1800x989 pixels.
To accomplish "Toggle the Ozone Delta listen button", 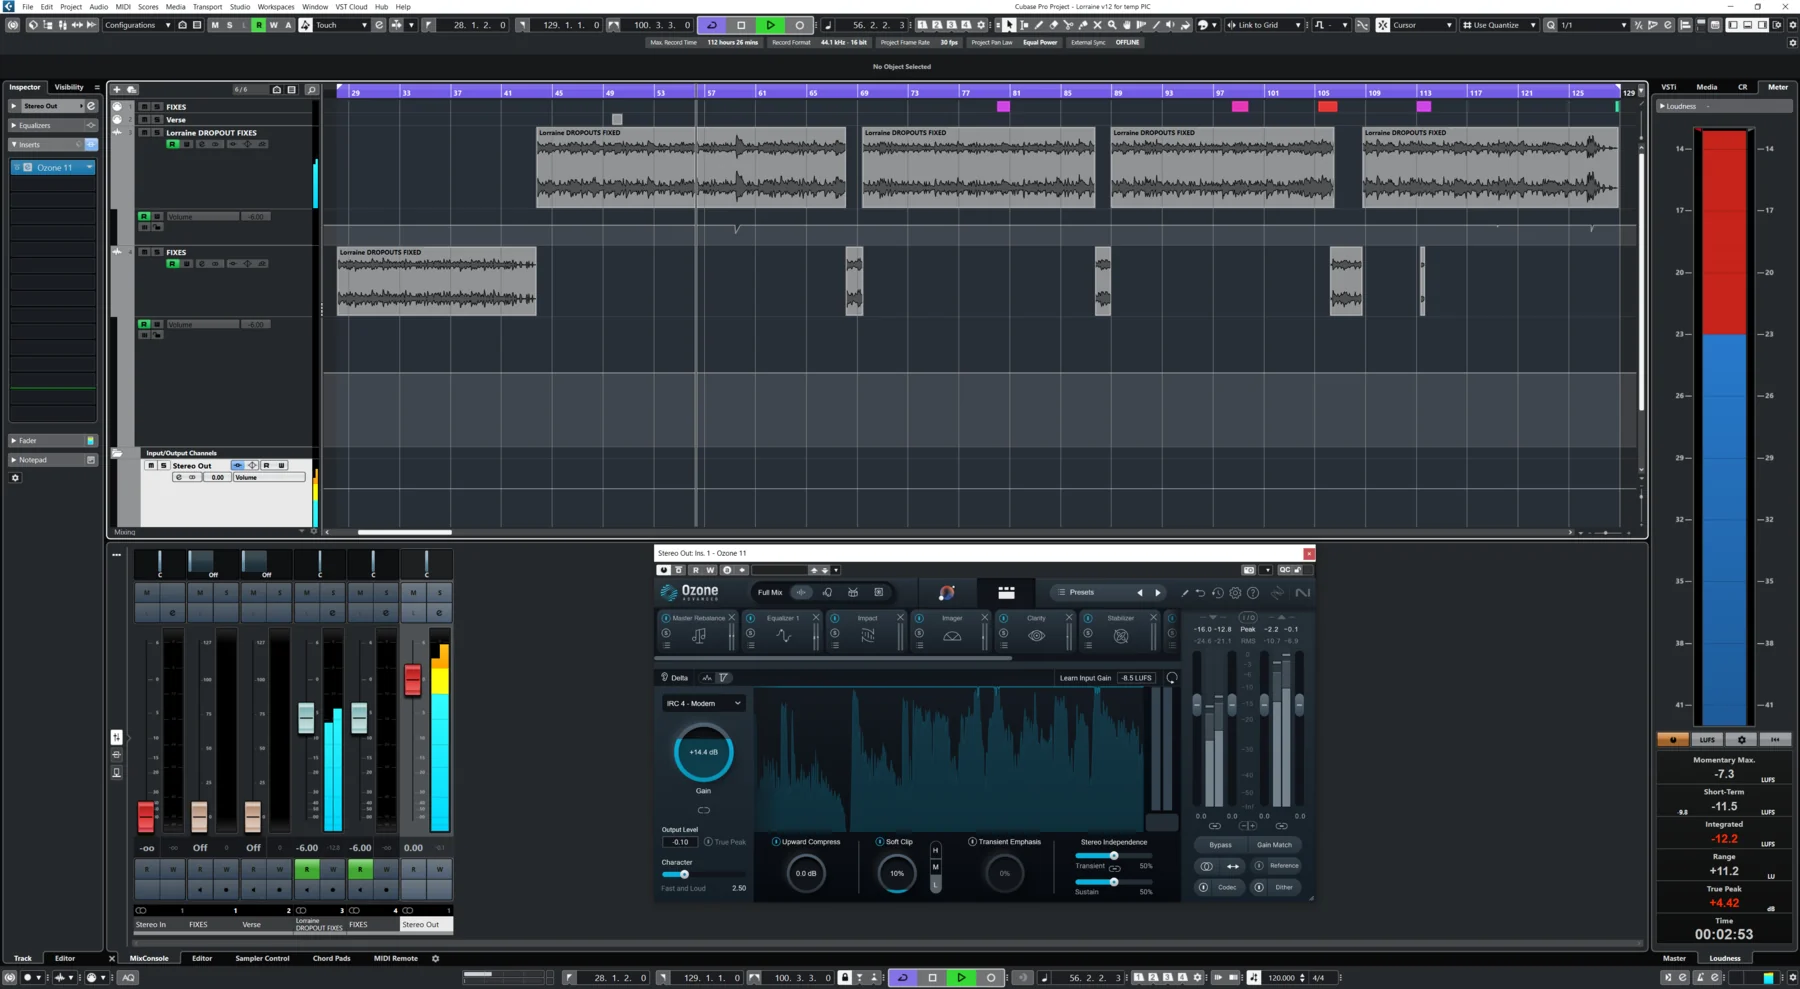I will click(x=675, y=678).
